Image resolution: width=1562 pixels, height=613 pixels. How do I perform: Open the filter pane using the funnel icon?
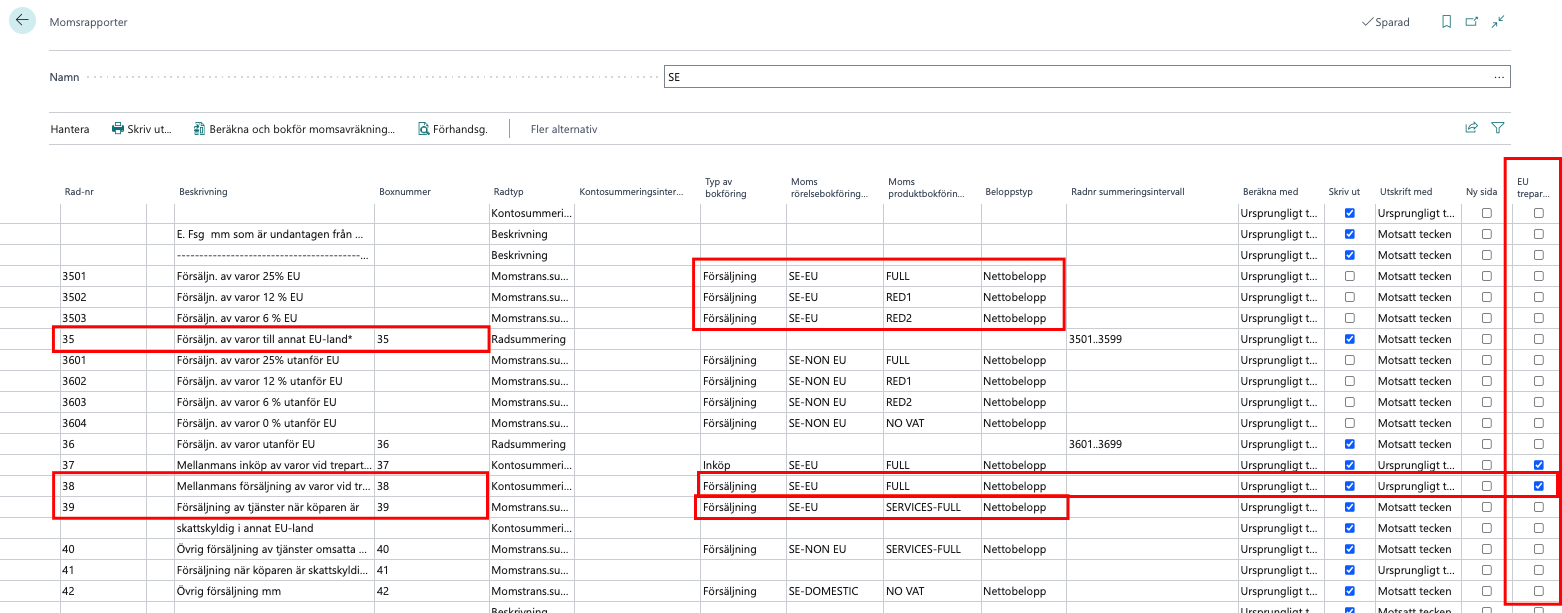click(x=1498, y=128)
